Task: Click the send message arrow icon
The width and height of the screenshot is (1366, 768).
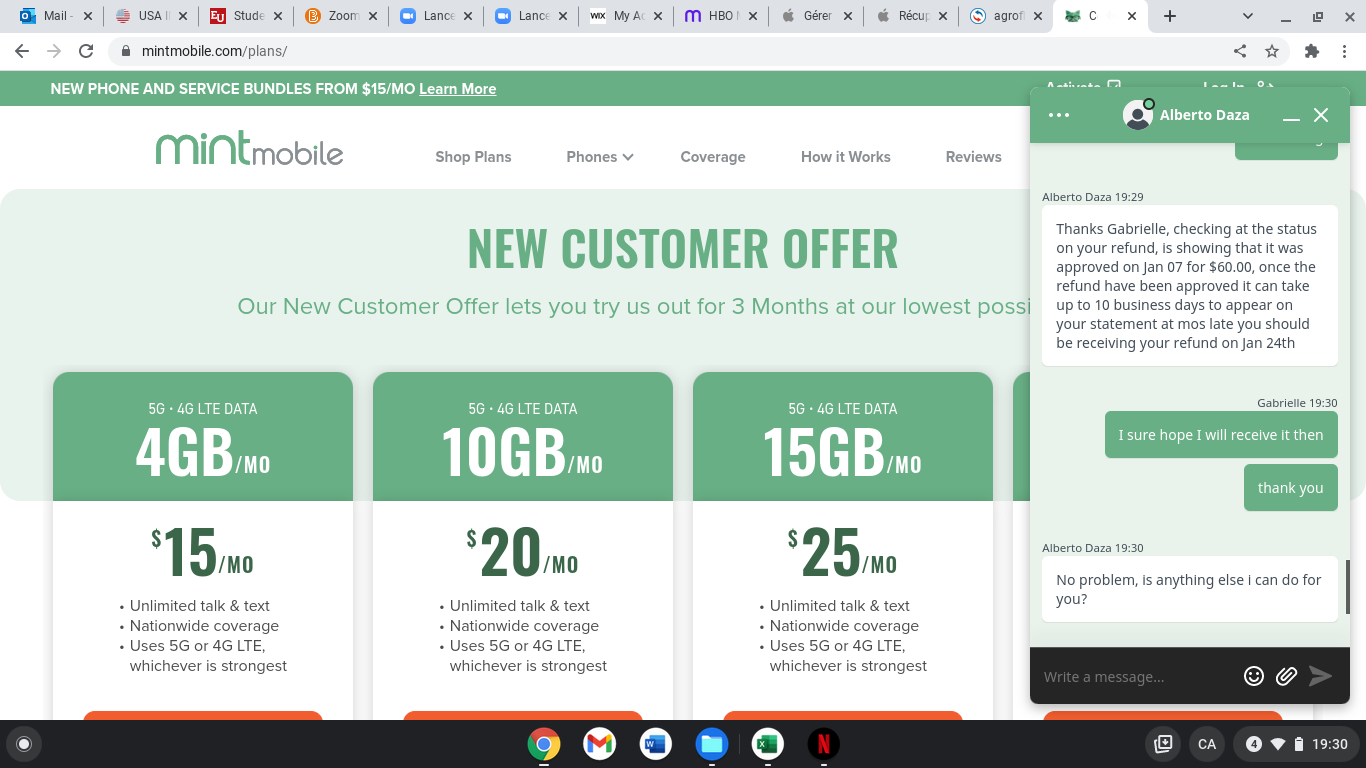Action: (x=1321, y=677)
